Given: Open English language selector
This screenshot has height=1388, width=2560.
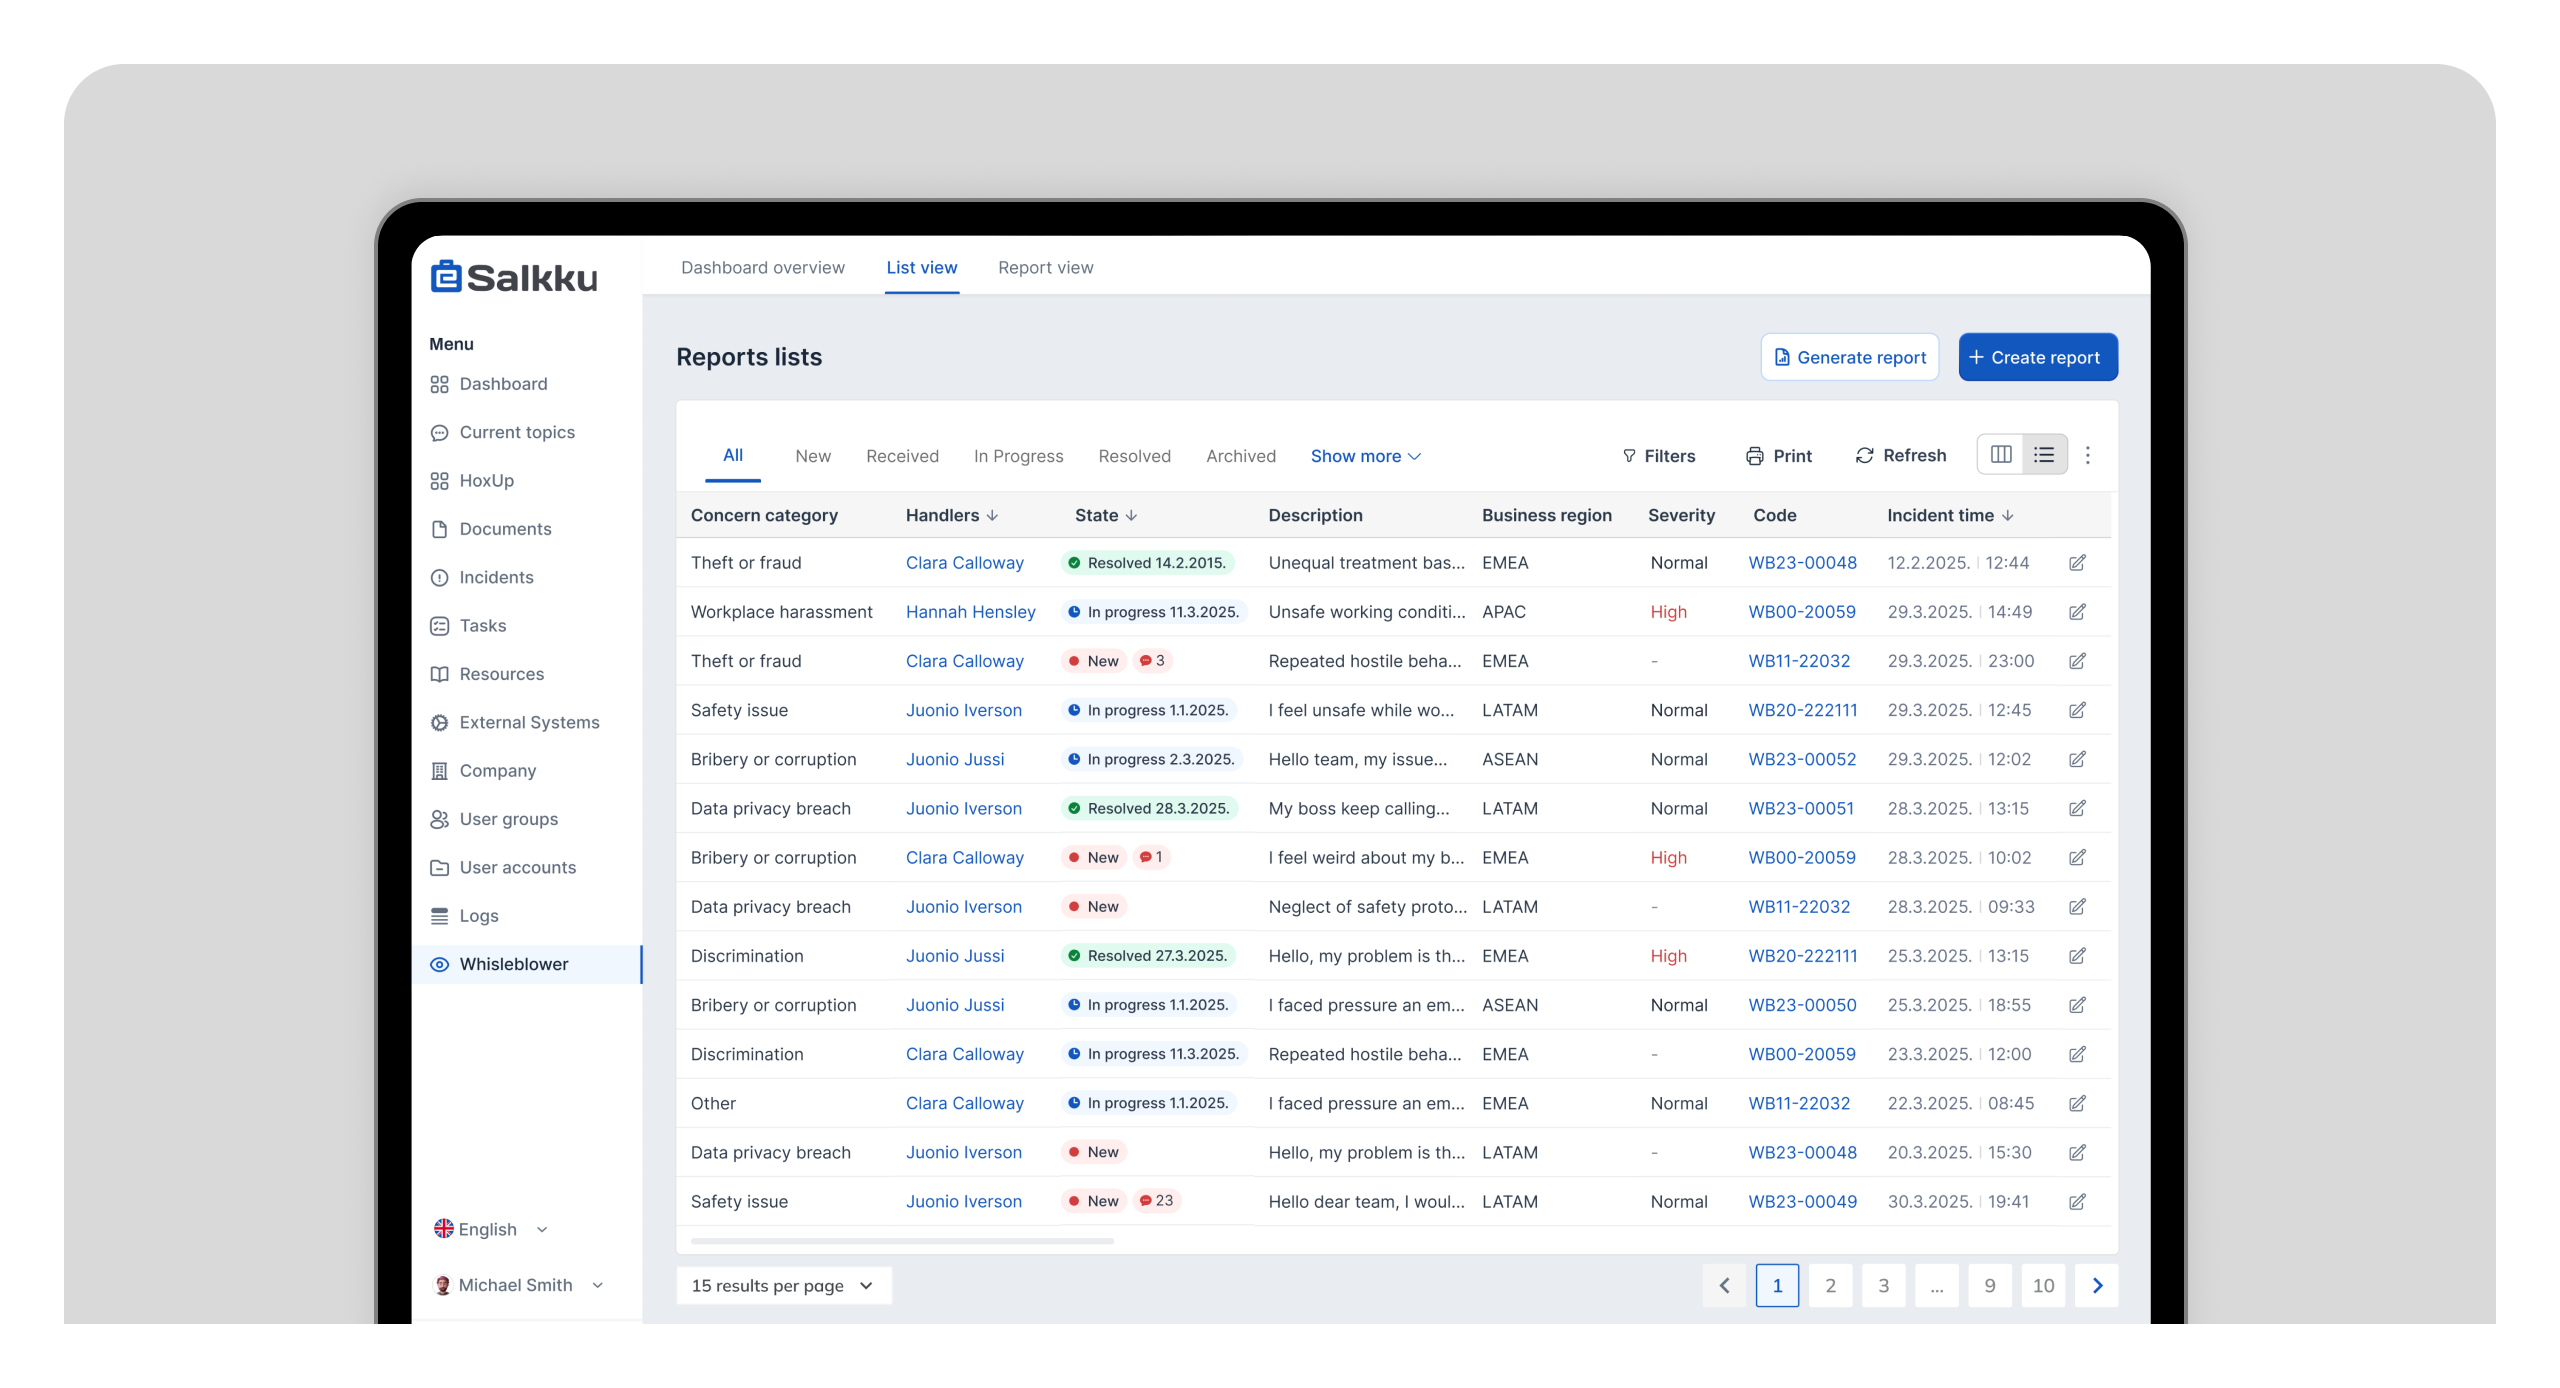Looking at the screenshot, I should coord(490,1229).
